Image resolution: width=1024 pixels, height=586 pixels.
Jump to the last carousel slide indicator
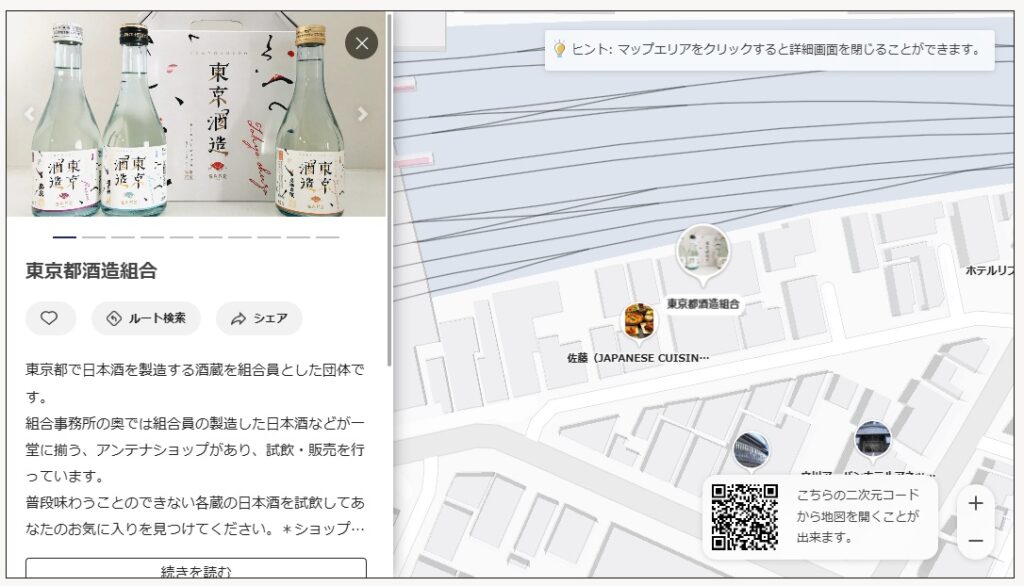pyautogui.click(x=327, y=237)
